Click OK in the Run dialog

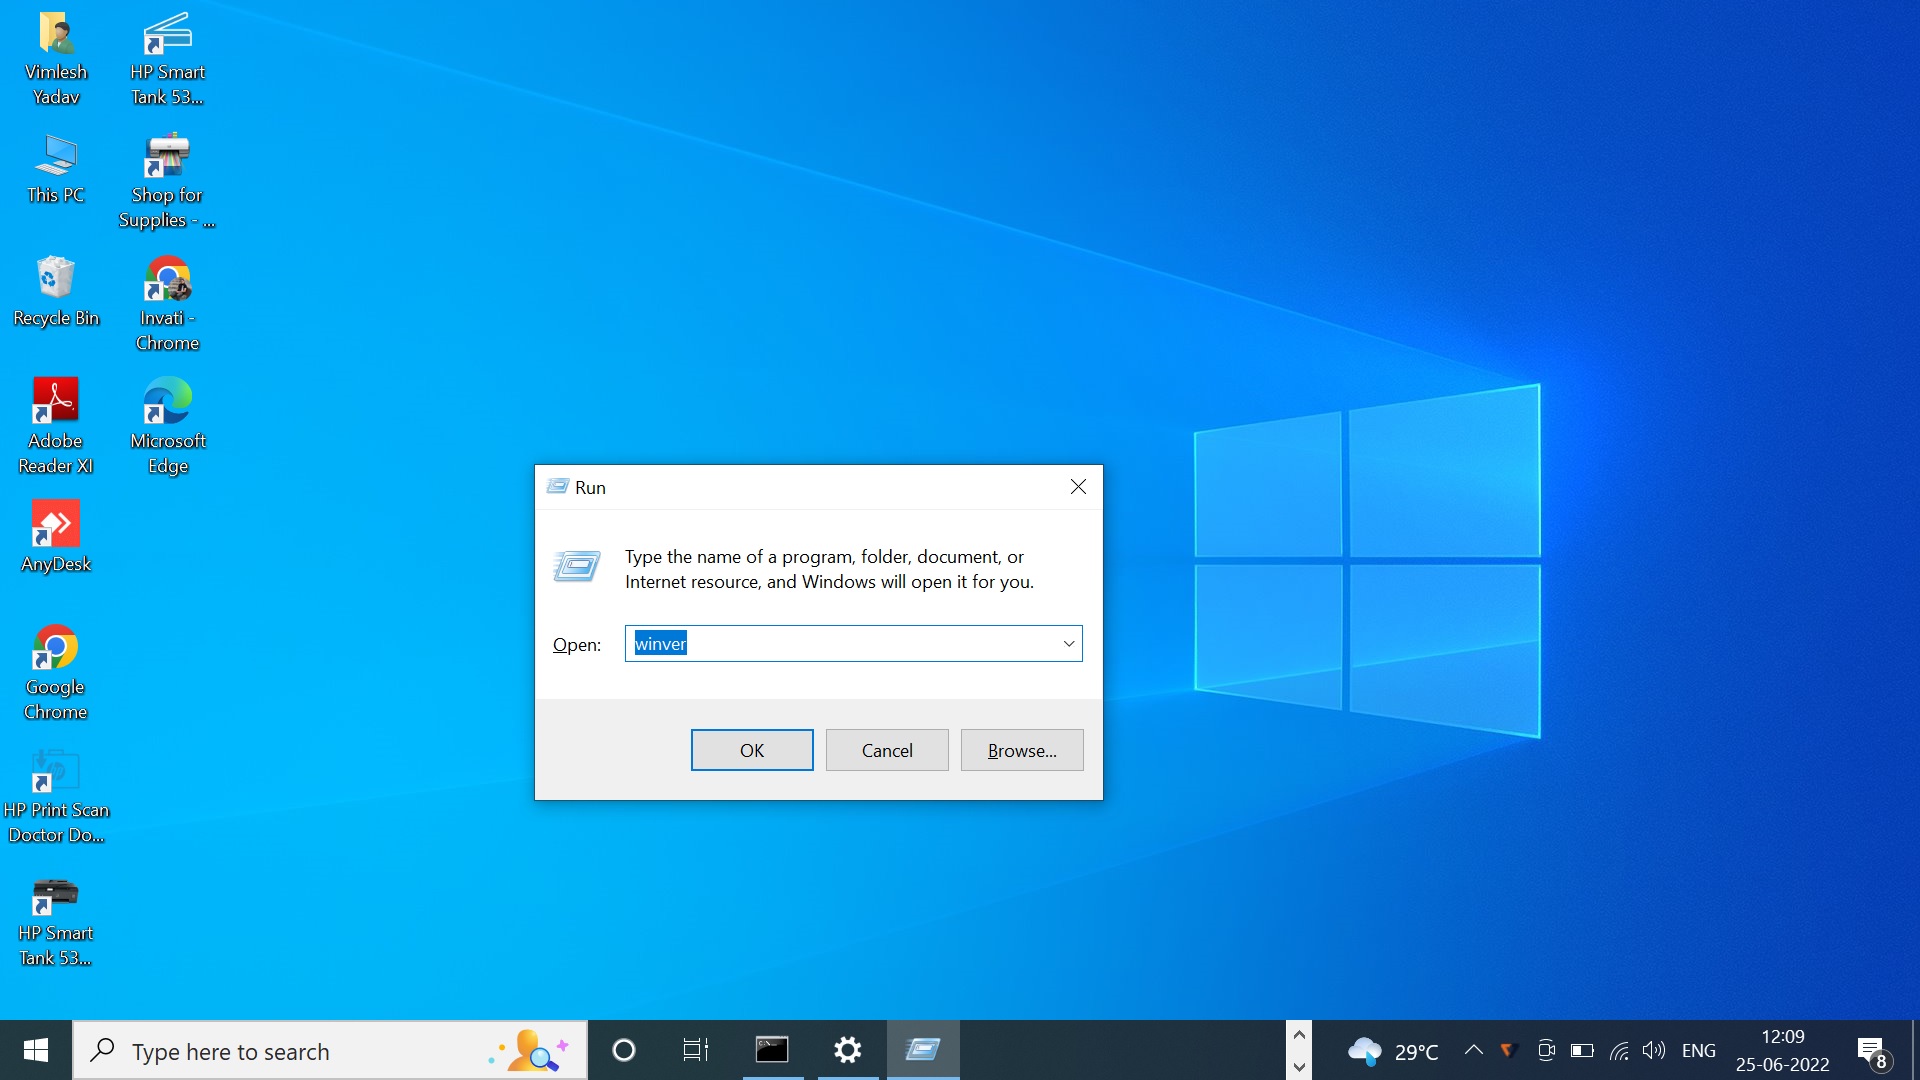coord(751,750)
